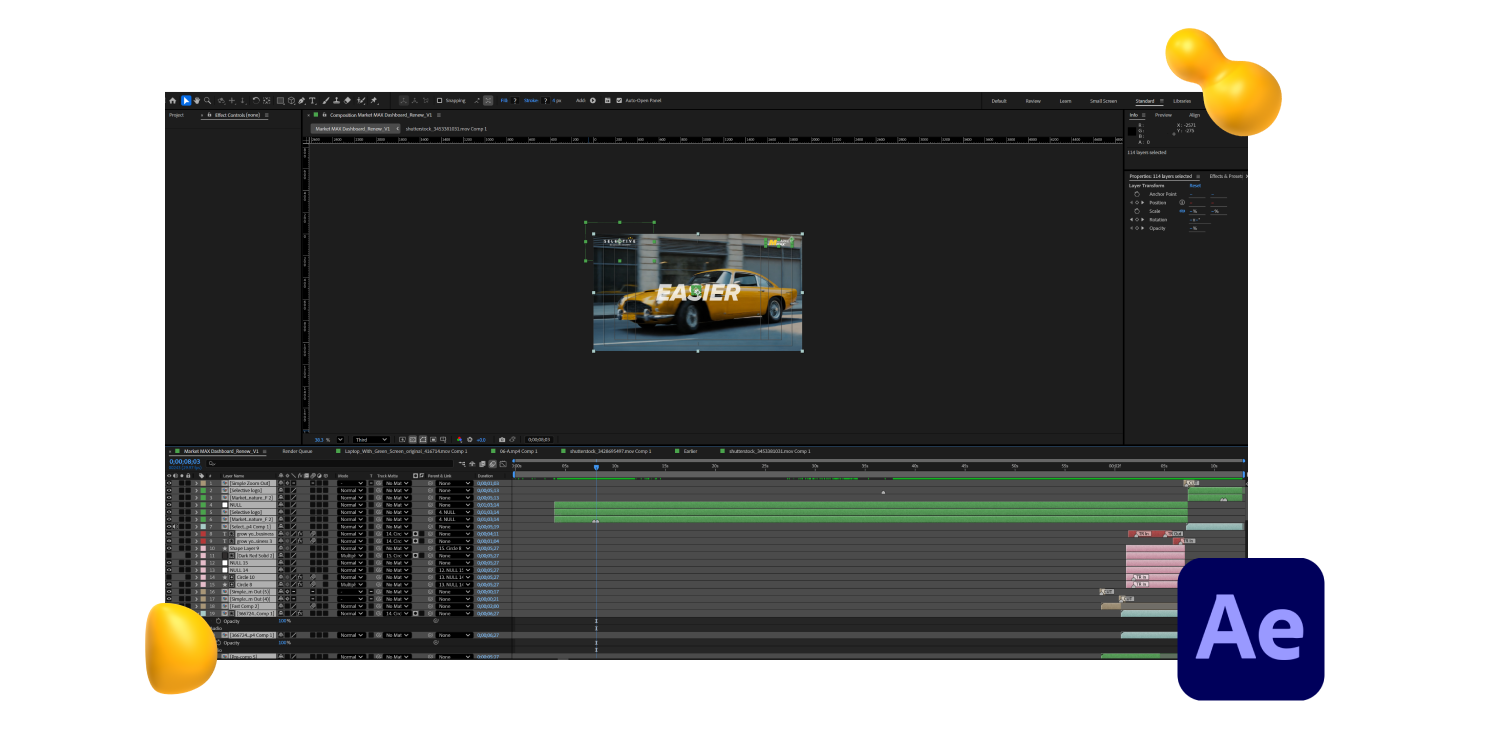Select the Rectangle shape tool
The width and height of the screenshot is (1500, 750).
(x=280, y=101)
